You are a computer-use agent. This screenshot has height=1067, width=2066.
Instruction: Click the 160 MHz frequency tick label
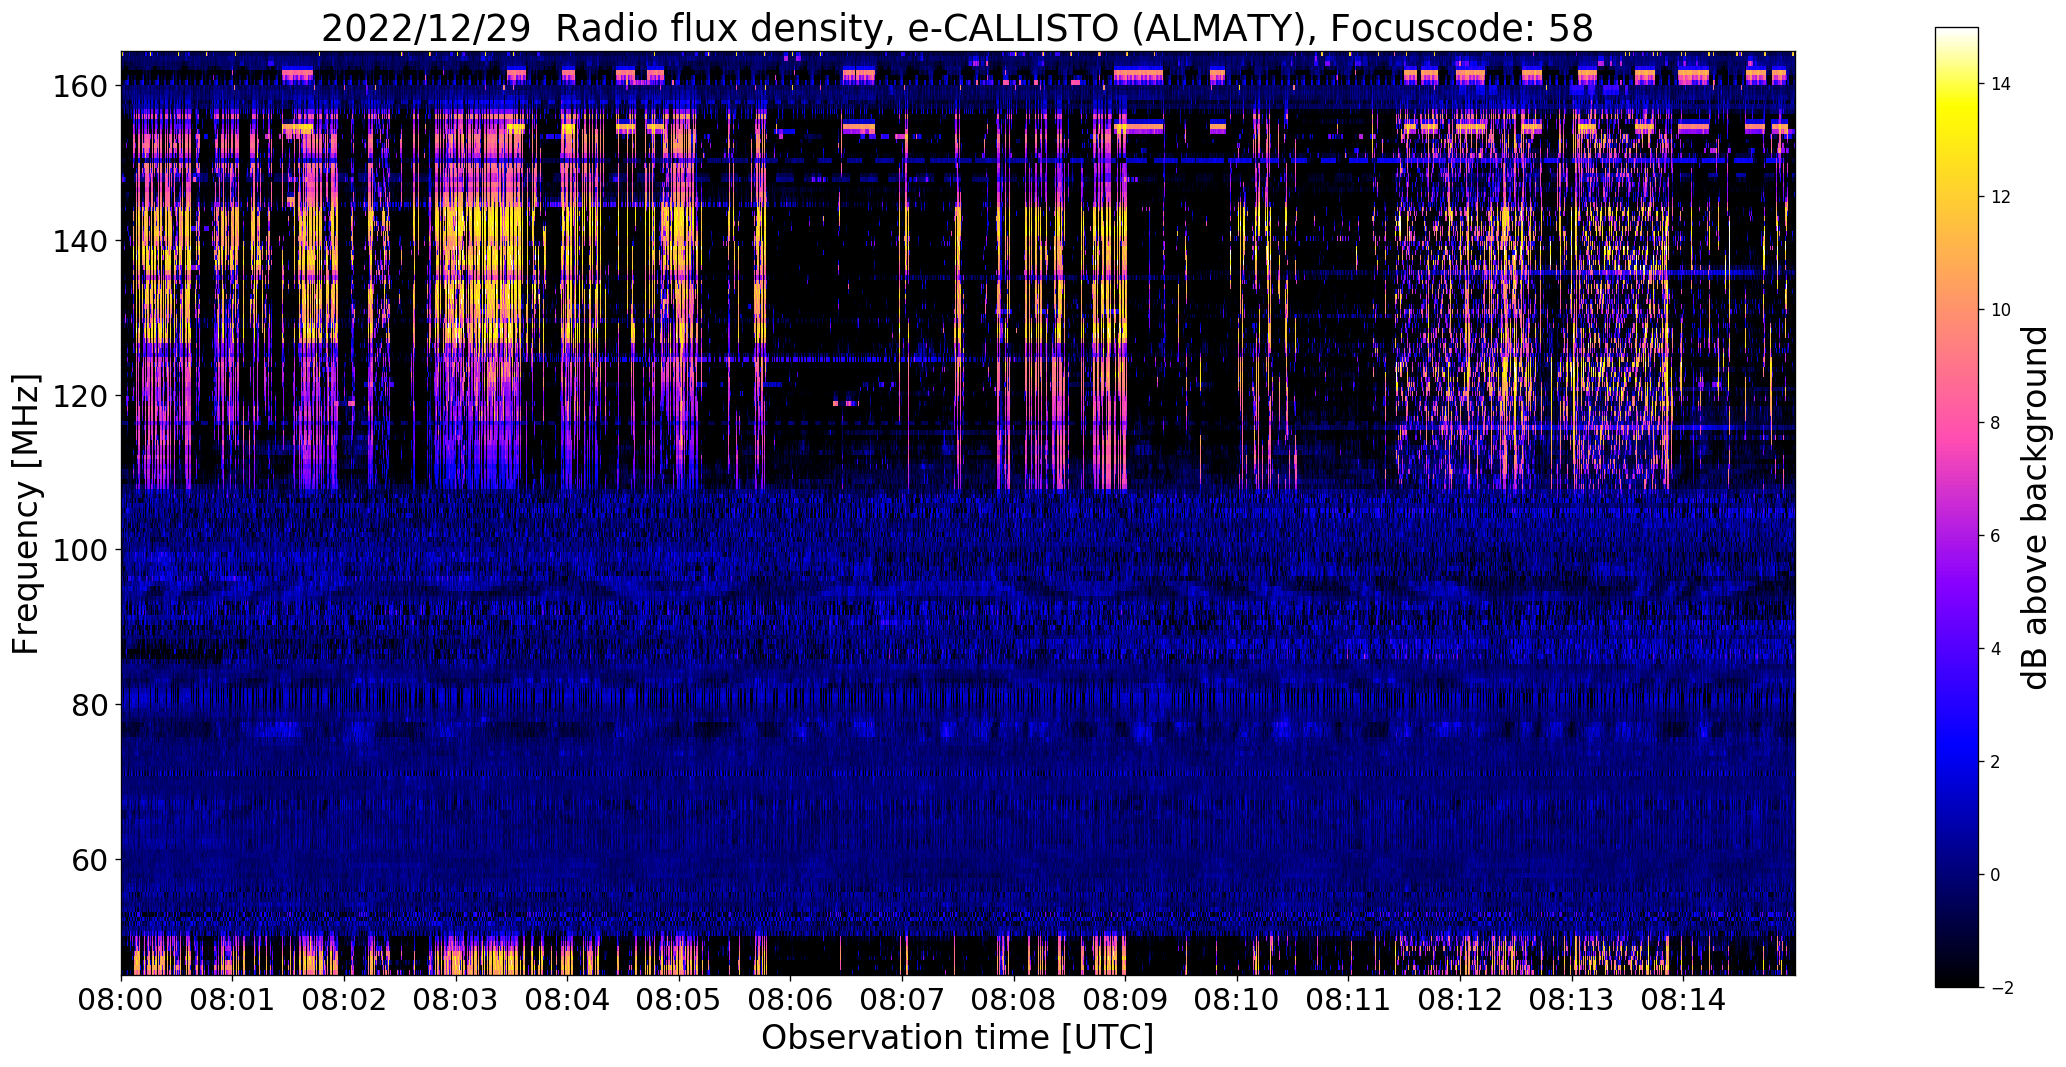click(79, 87)
